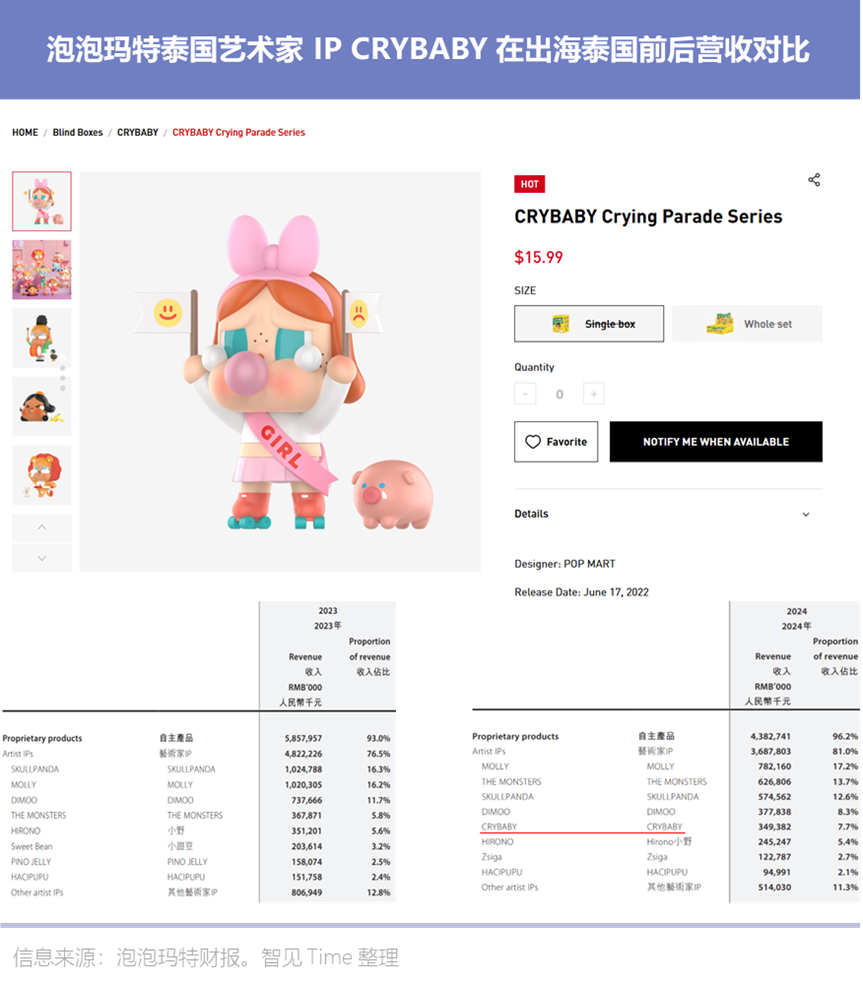This screenshot has height=983, width=863.
Task: Increase quantity with the plus button
Action: pos(594,394)
